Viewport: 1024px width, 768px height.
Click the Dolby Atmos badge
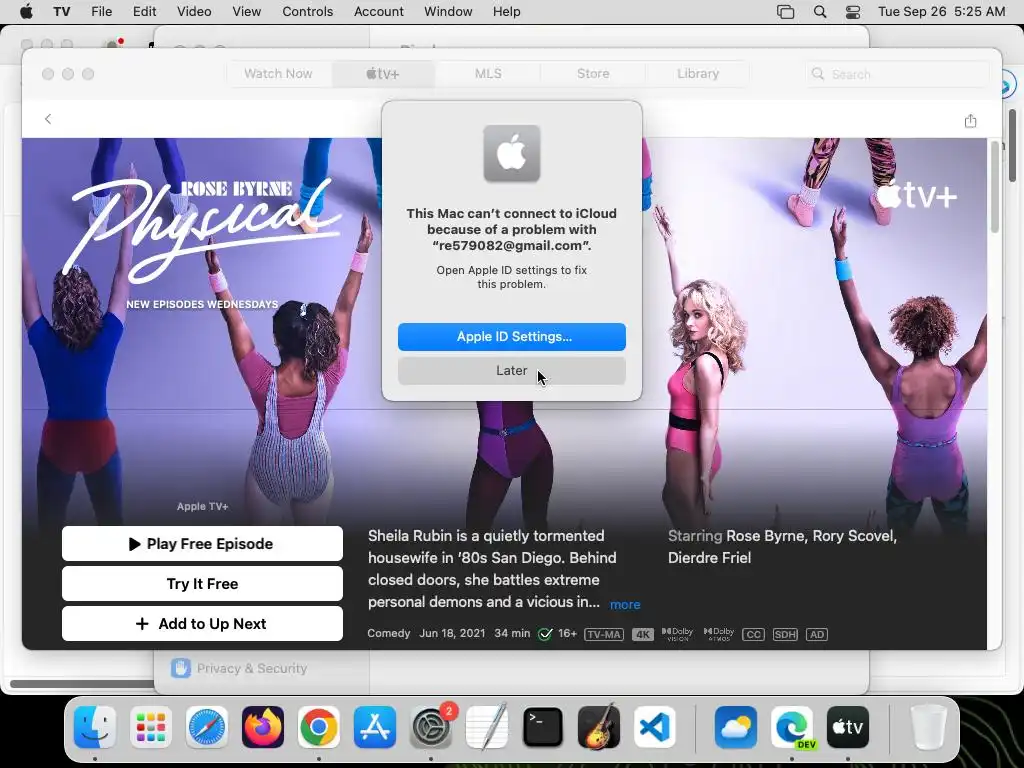click(x=719, y=634)
